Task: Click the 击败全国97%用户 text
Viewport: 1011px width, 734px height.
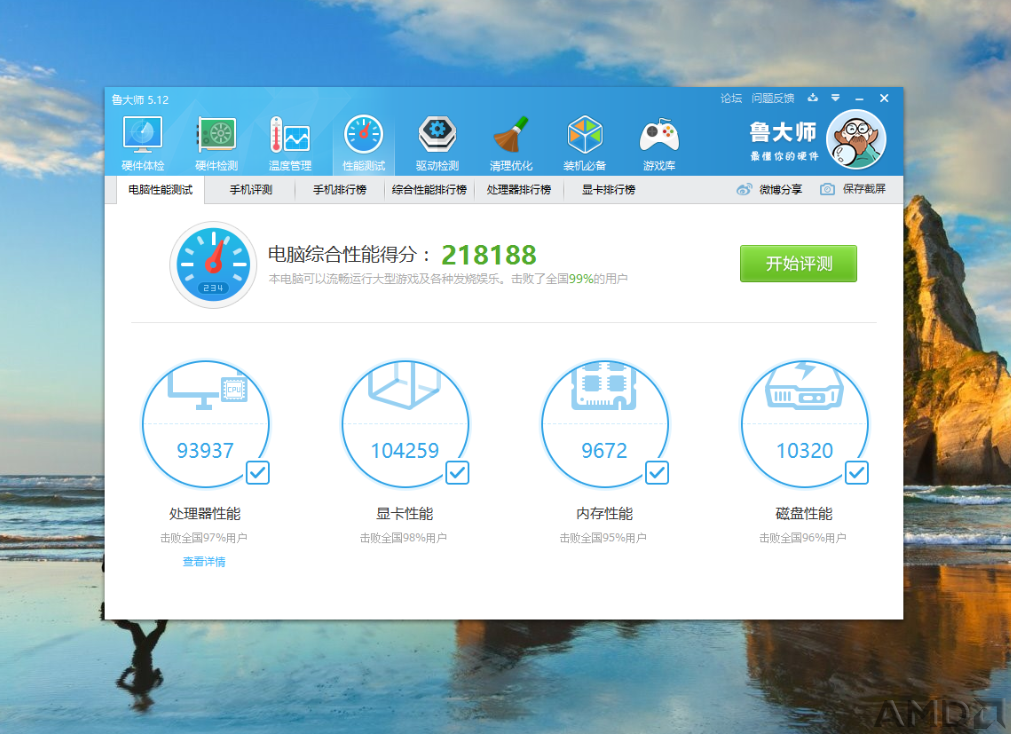Action: pos(204,538)
